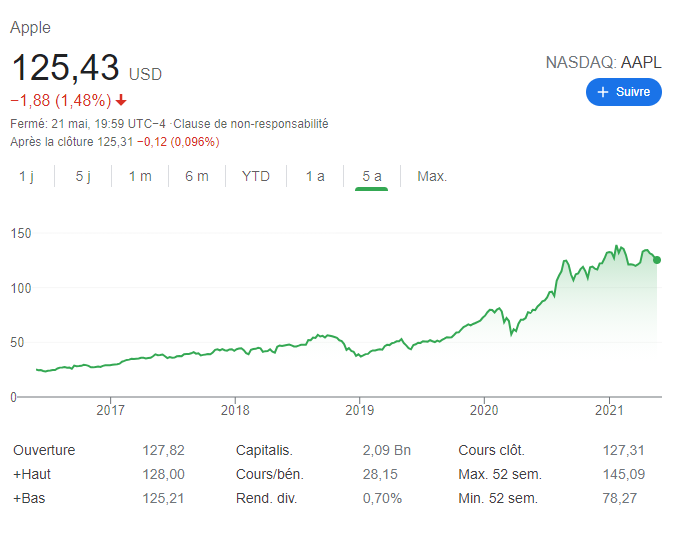Click the red down arrow price indicator
The height and width of the screenshot is (549, 686).
pos(121,100)
